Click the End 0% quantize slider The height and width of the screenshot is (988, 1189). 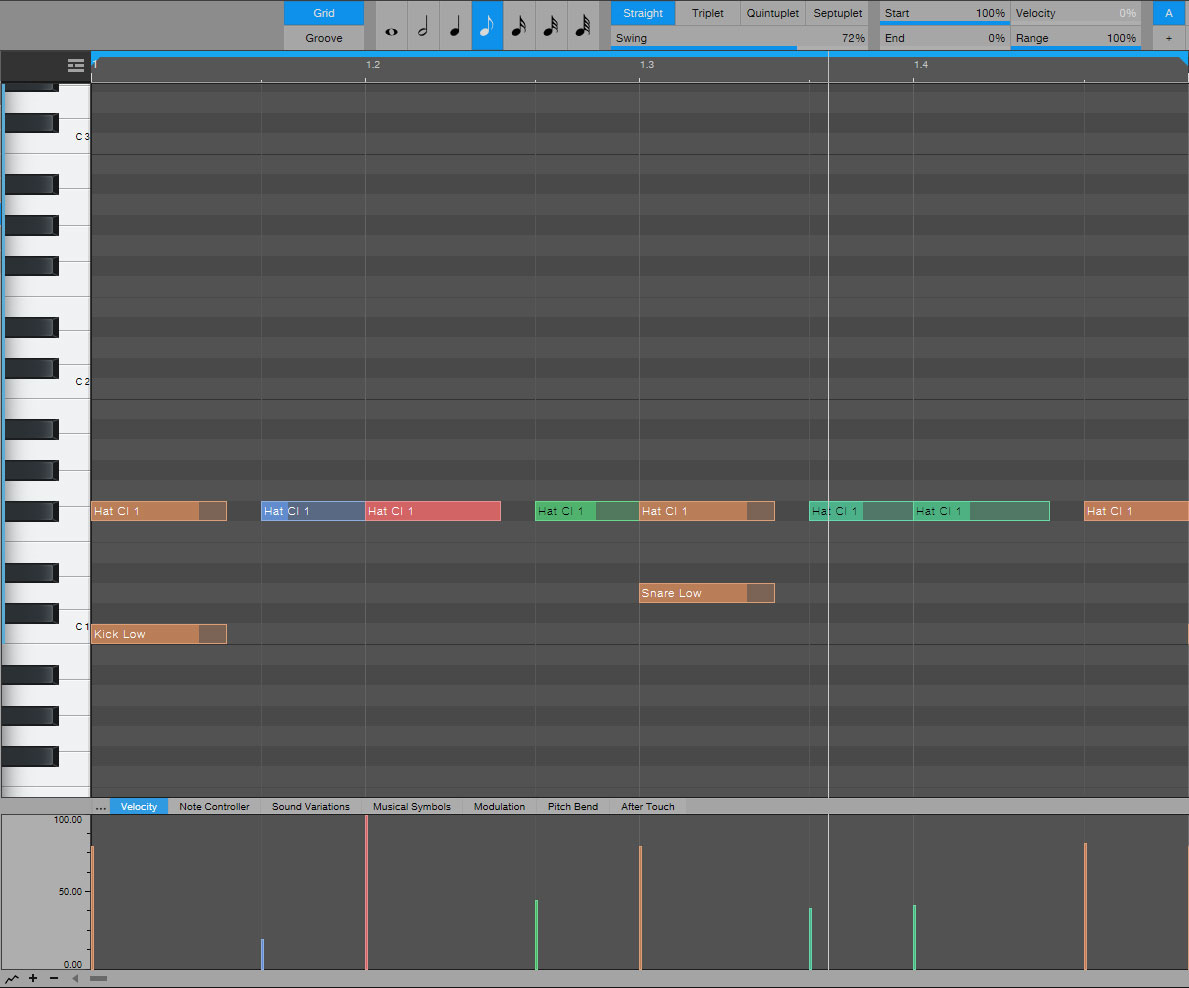coord(945,38)
